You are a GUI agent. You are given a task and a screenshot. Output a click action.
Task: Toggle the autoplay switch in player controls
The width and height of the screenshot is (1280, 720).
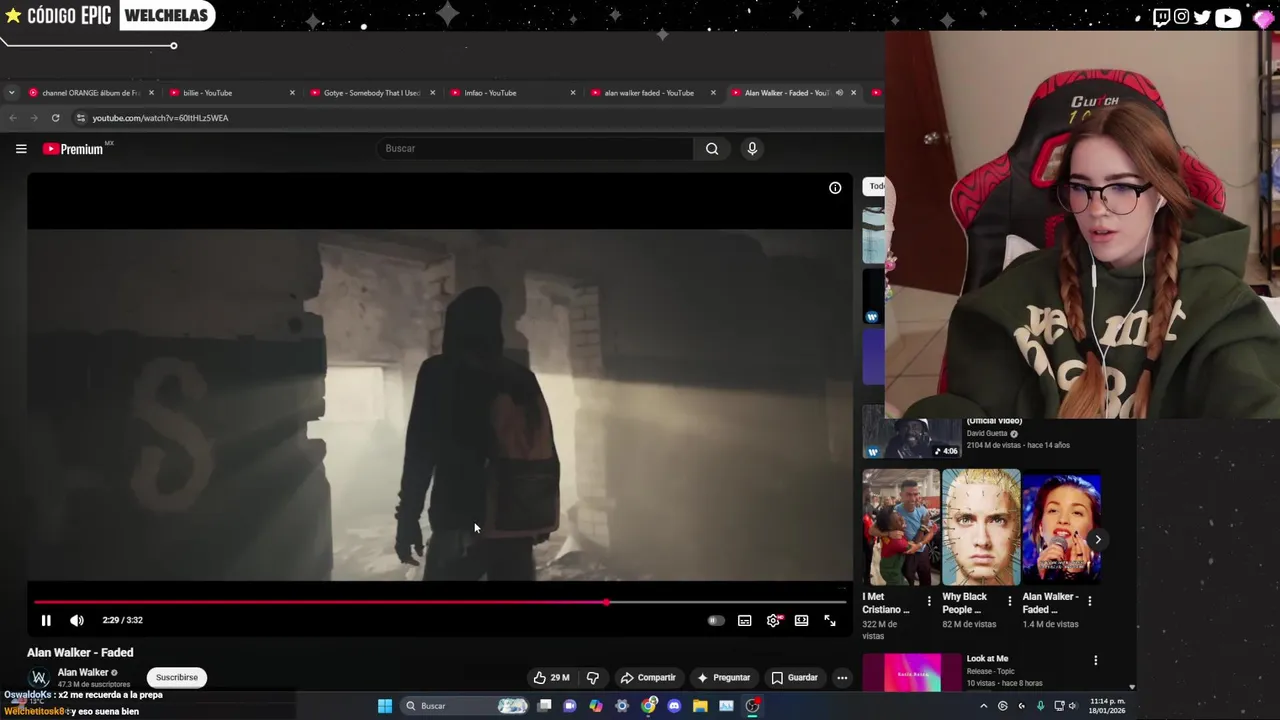[716, 621]
